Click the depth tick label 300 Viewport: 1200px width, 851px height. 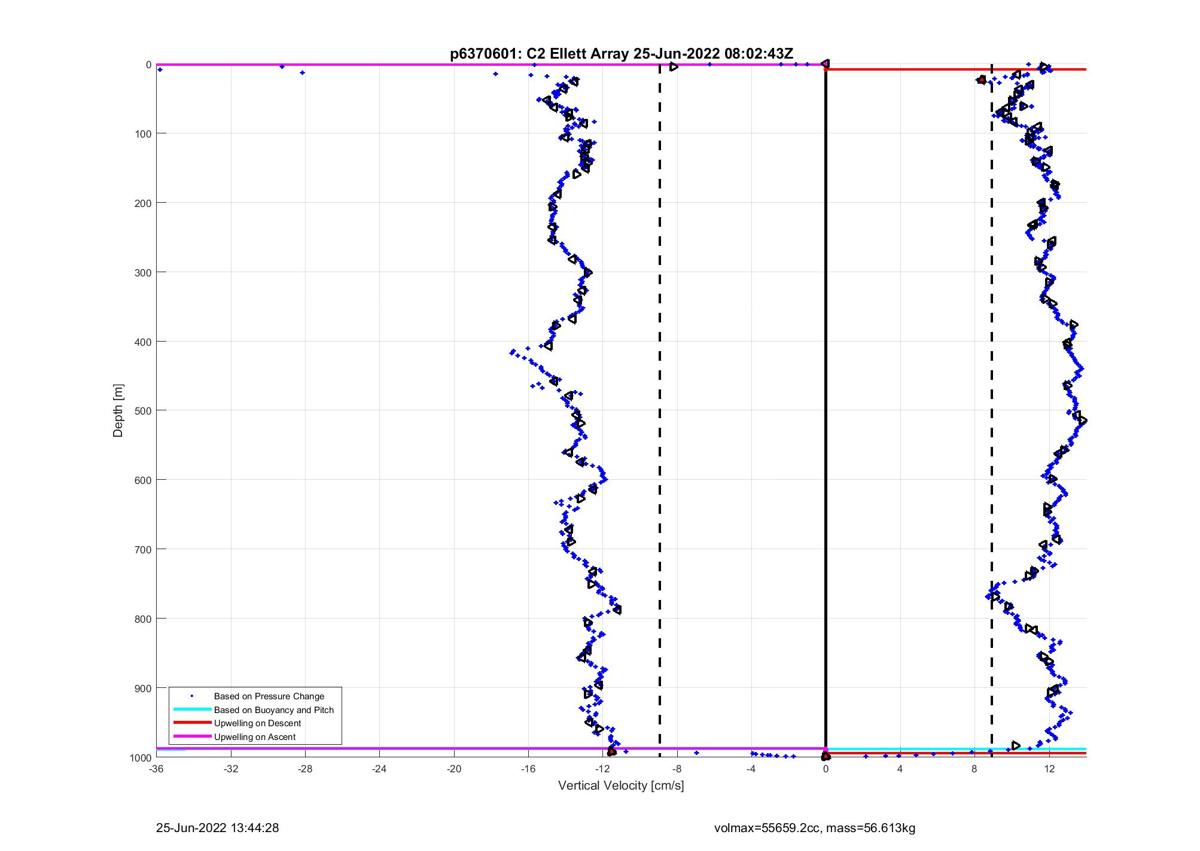coord(142,272)
